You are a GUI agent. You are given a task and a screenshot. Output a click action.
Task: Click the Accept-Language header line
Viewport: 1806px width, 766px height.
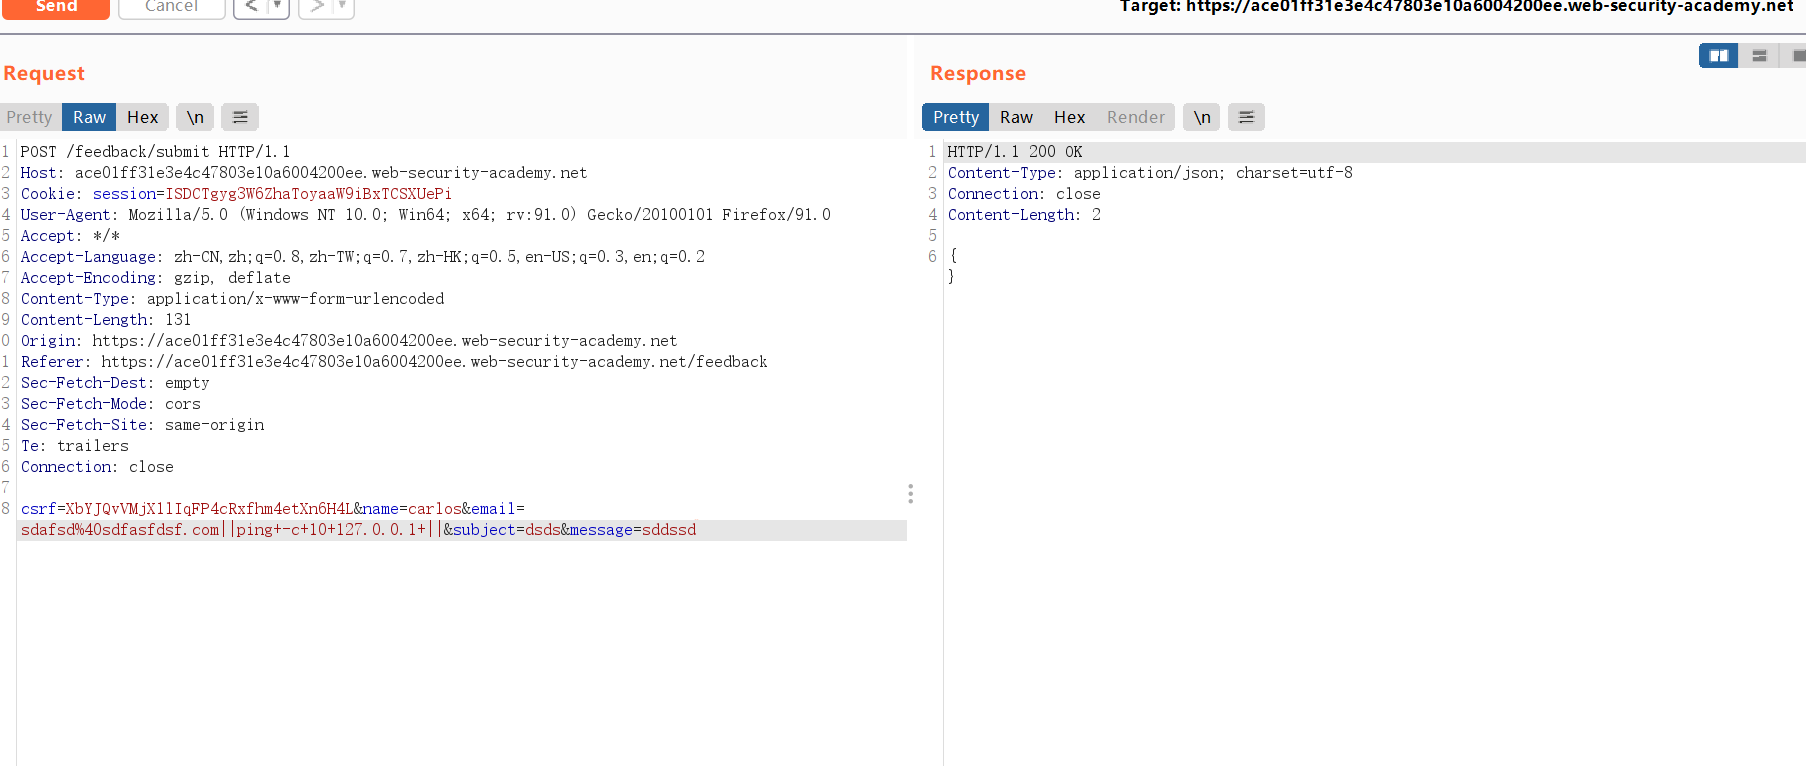(363, 257)
